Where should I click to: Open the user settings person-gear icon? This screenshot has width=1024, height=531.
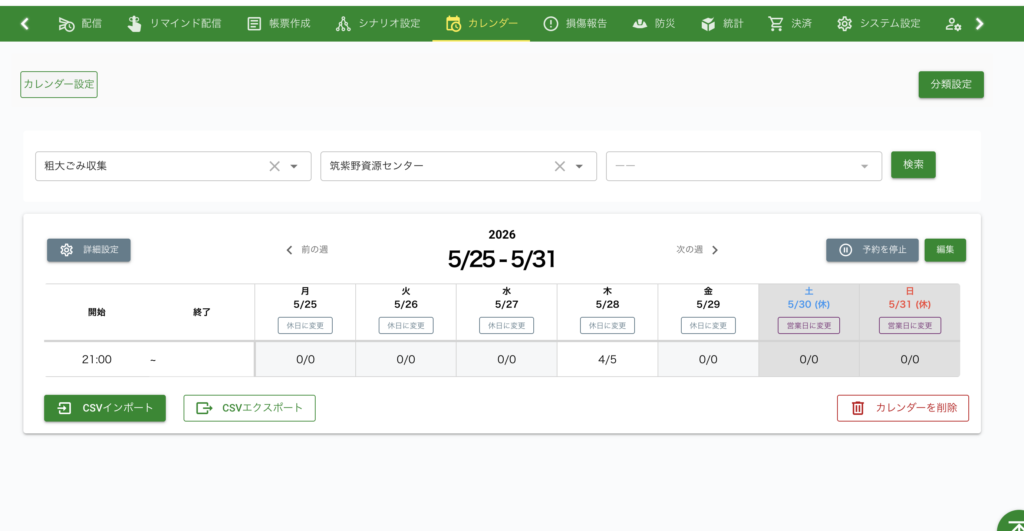point(953,24)
